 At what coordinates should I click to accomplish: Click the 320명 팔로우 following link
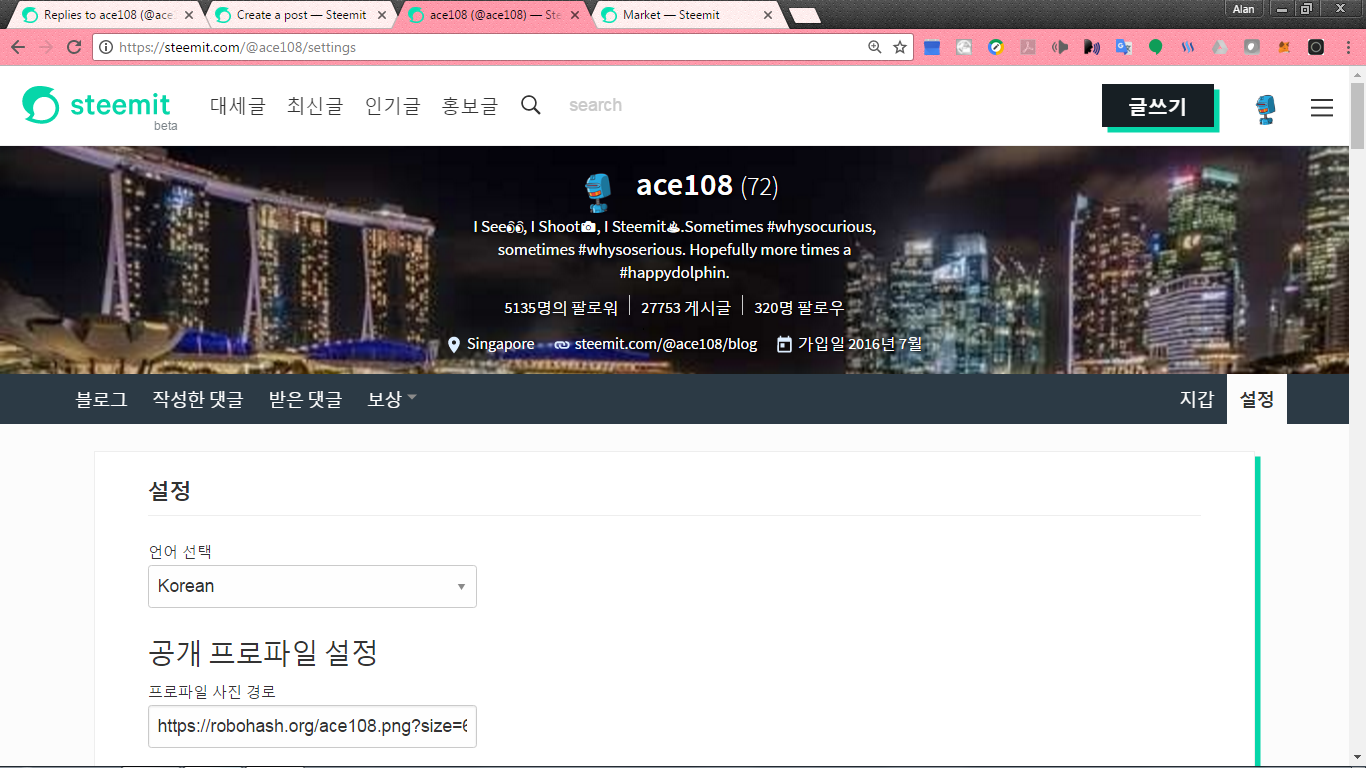point(799,308)
